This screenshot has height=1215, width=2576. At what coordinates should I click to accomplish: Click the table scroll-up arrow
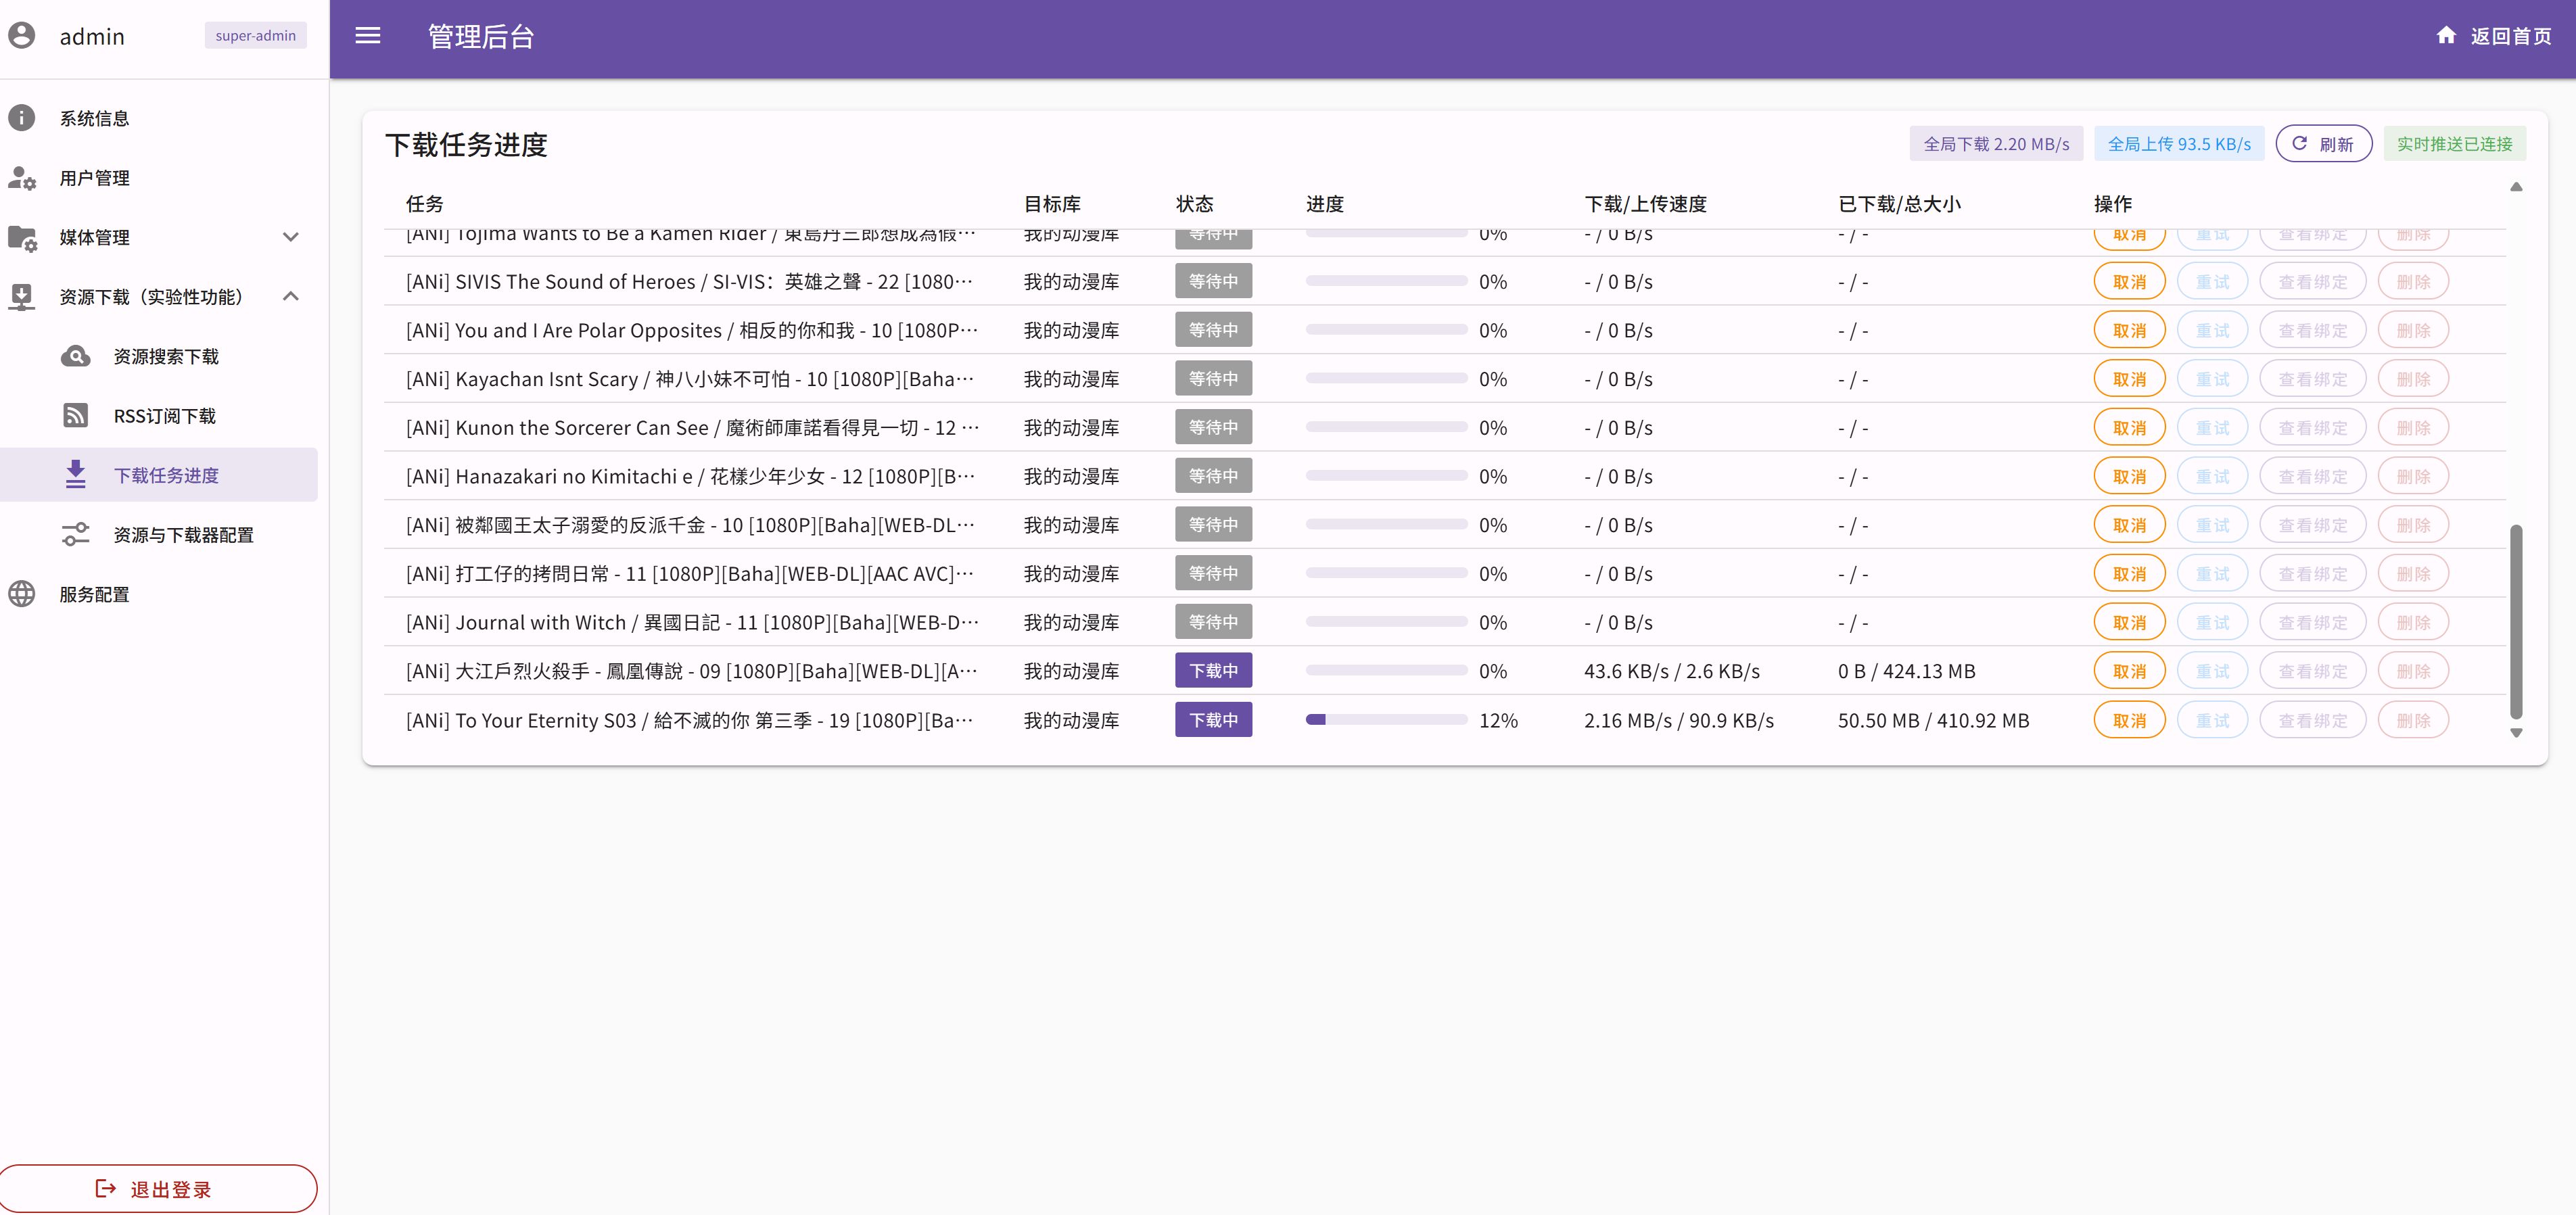[2516, 187]
